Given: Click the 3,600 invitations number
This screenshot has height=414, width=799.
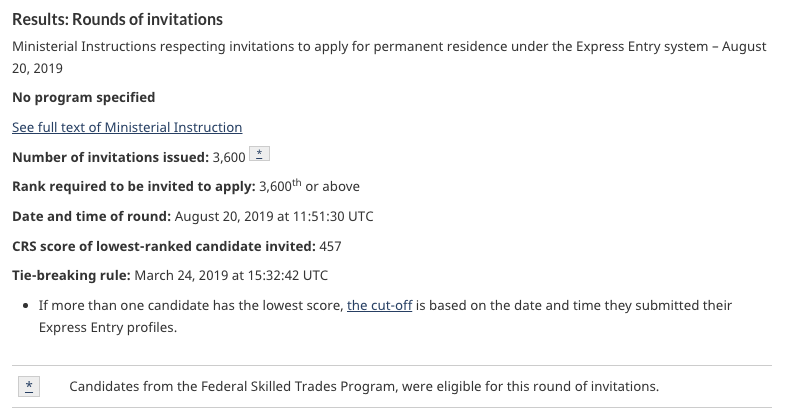Looking at the screenshot, I should pyautogui.click(x=229, y=158).
